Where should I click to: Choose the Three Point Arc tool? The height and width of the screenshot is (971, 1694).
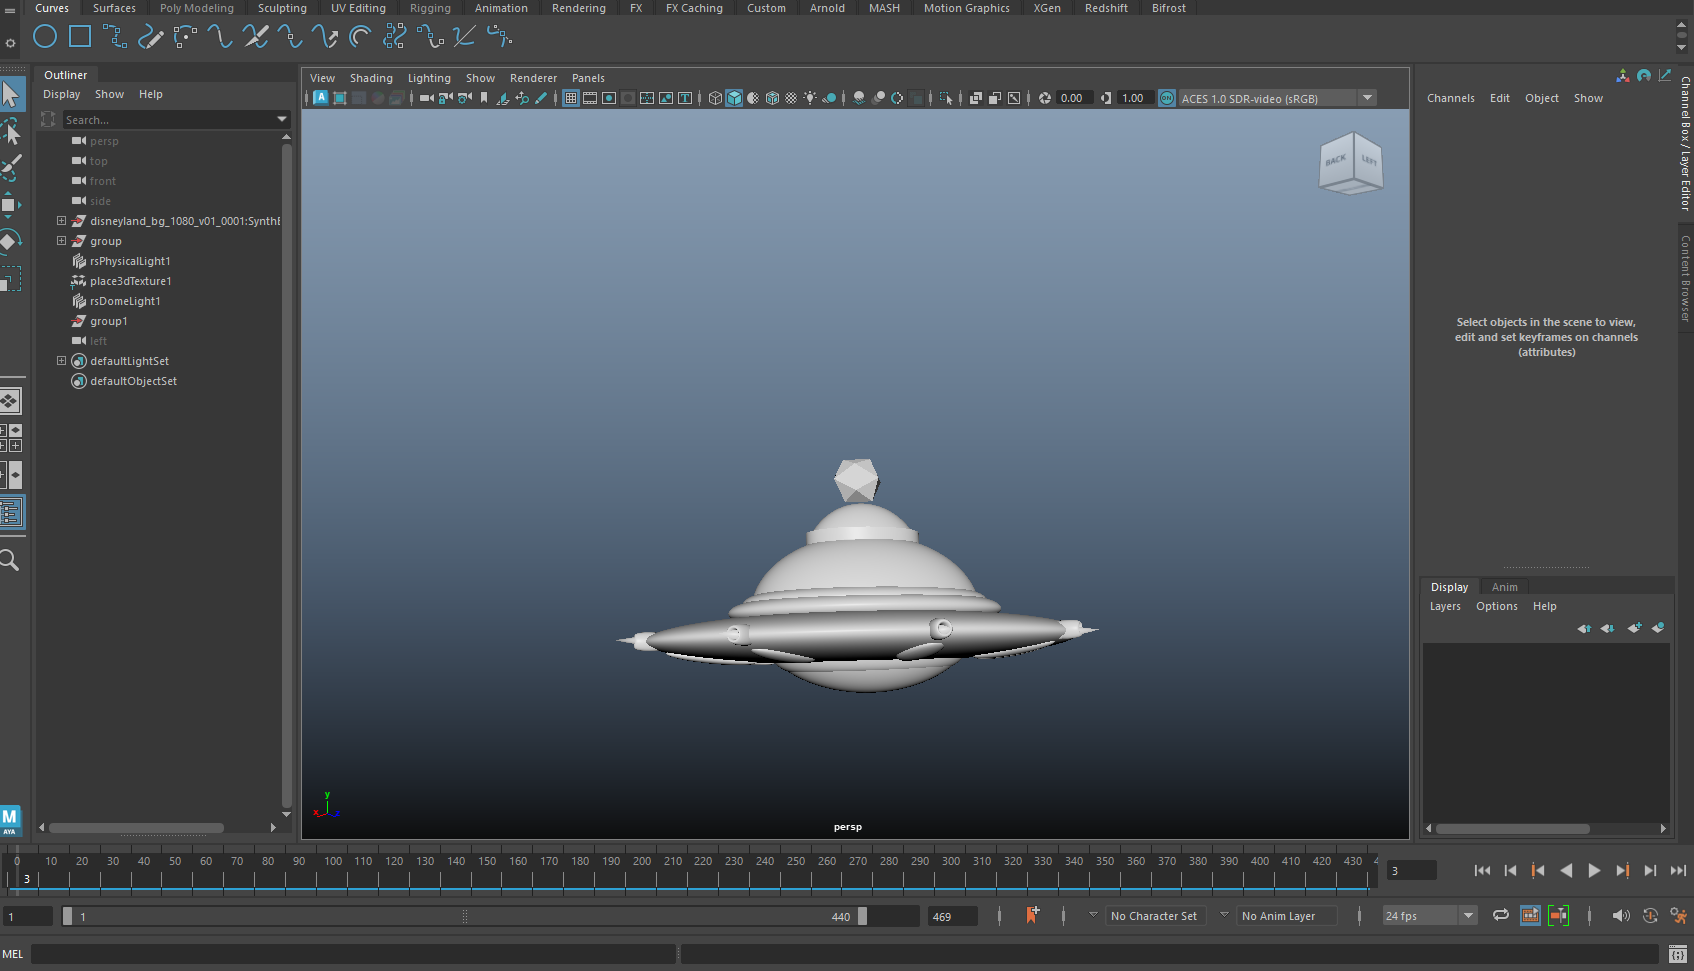pyautogui.click(x=185, y=37)
